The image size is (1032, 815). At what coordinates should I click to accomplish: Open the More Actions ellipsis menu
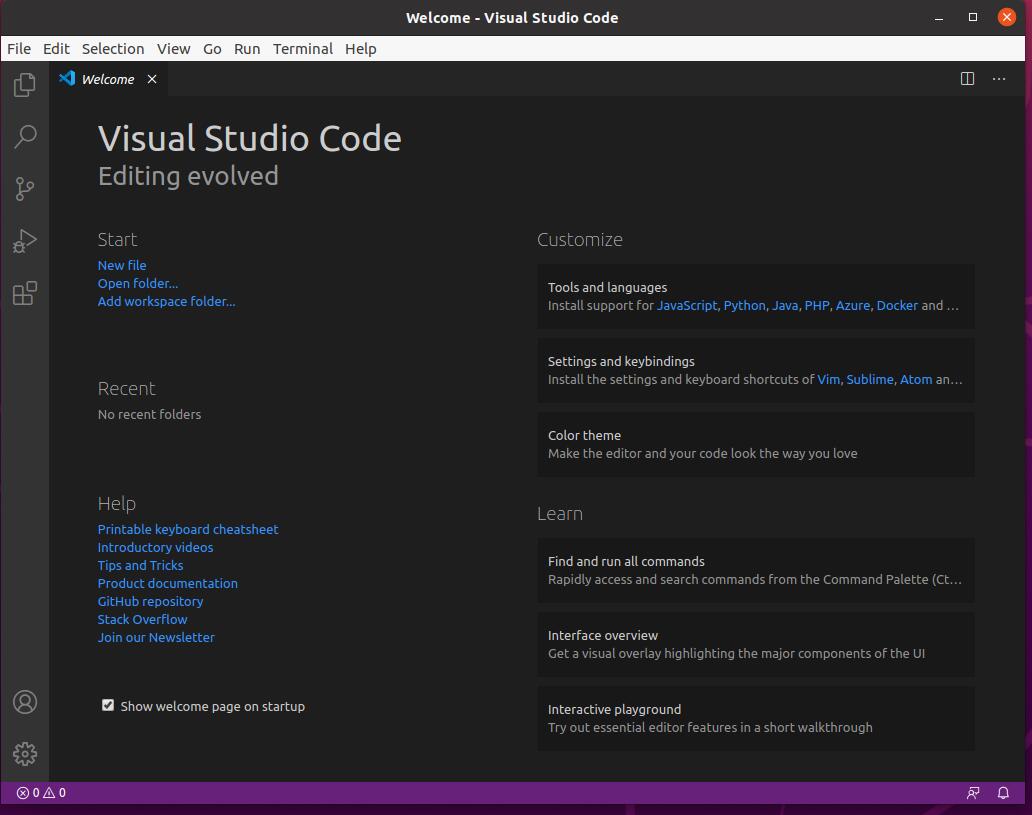pyautogui.click(x=999, y=79)
